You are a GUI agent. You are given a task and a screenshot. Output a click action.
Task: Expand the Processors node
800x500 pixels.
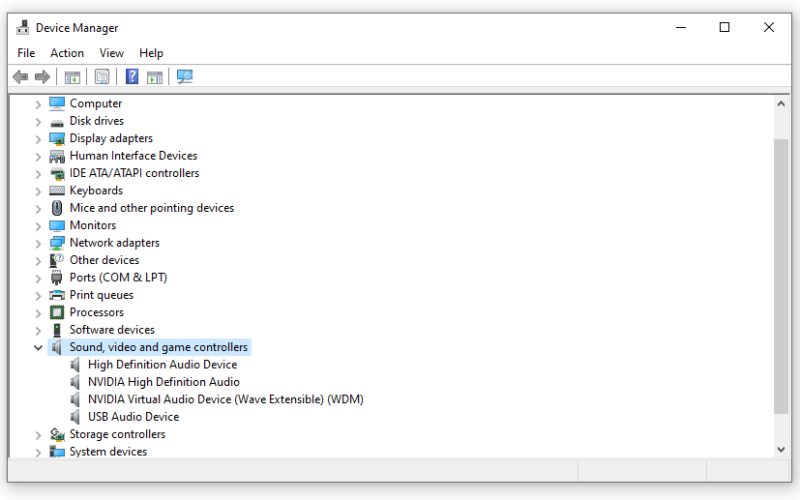point(38,313)
